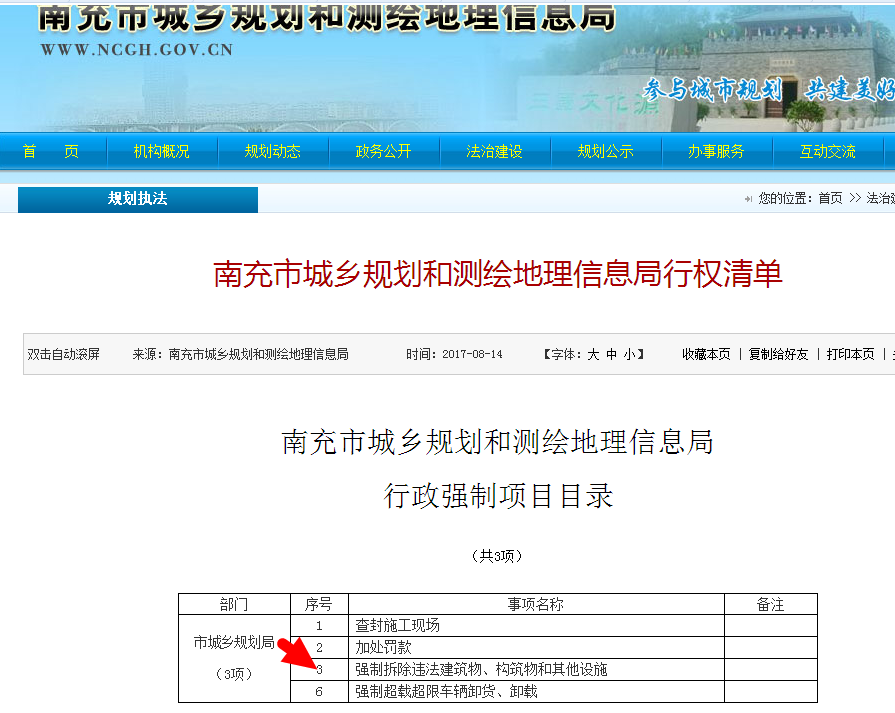
Task: Click the 首页 breadcrumb link
Action: tap(830, 199)
